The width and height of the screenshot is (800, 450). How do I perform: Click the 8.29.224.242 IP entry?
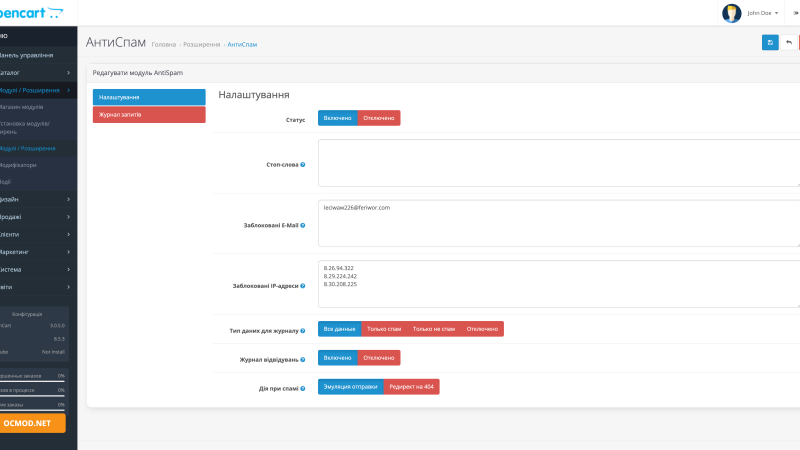click(x=340, y=276)
